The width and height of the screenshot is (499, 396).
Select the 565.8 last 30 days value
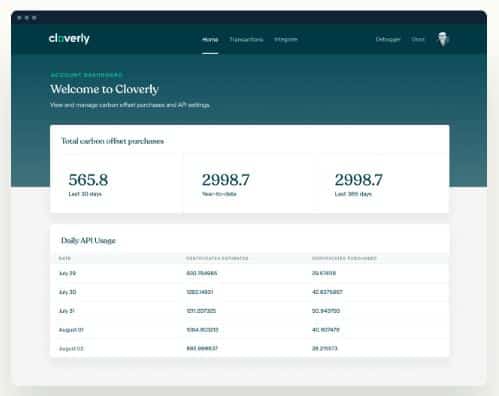tap(88, 180)
